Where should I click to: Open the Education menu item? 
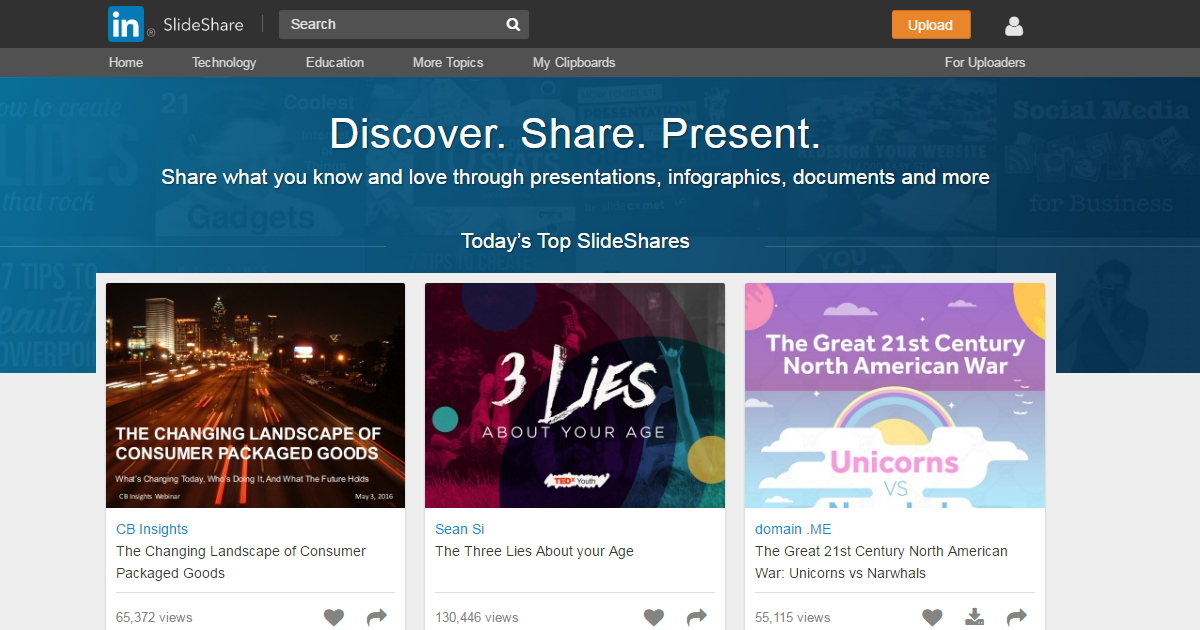(335, 62)
